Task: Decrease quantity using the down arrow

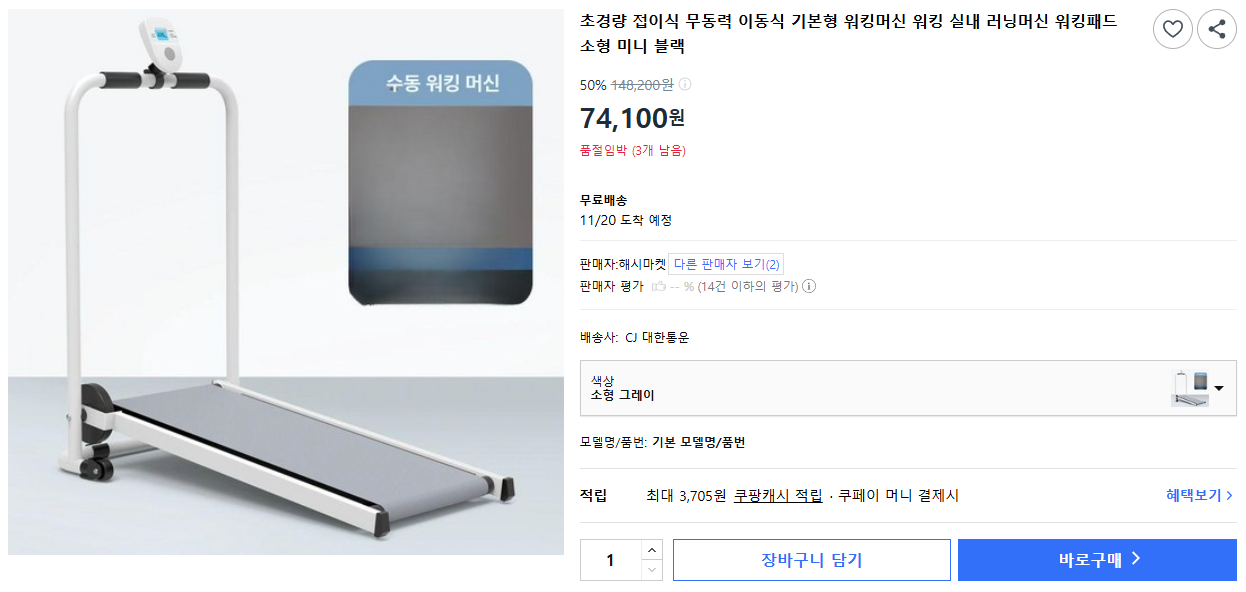Action: (x=653, y=570)
